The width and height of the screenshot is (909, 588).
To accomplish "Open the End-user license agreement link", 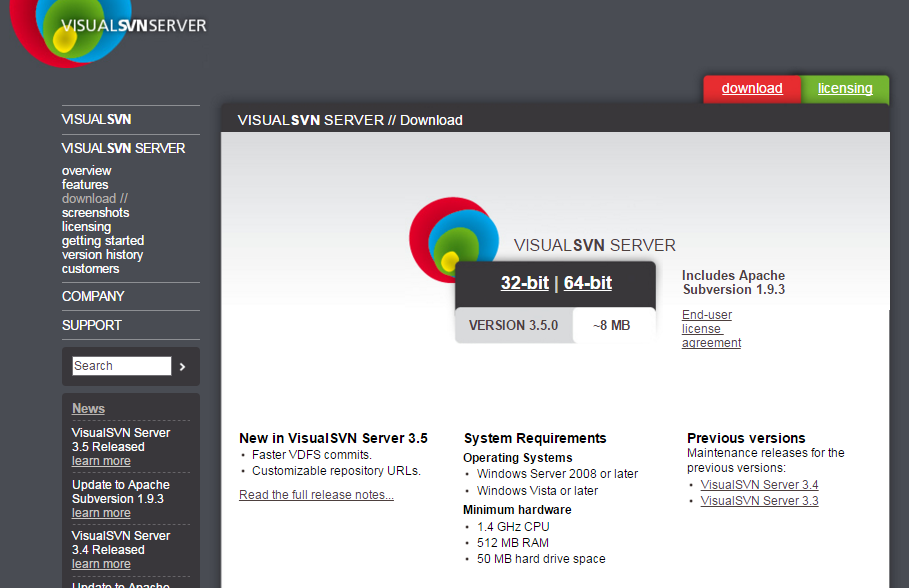I will click(711, 329).
